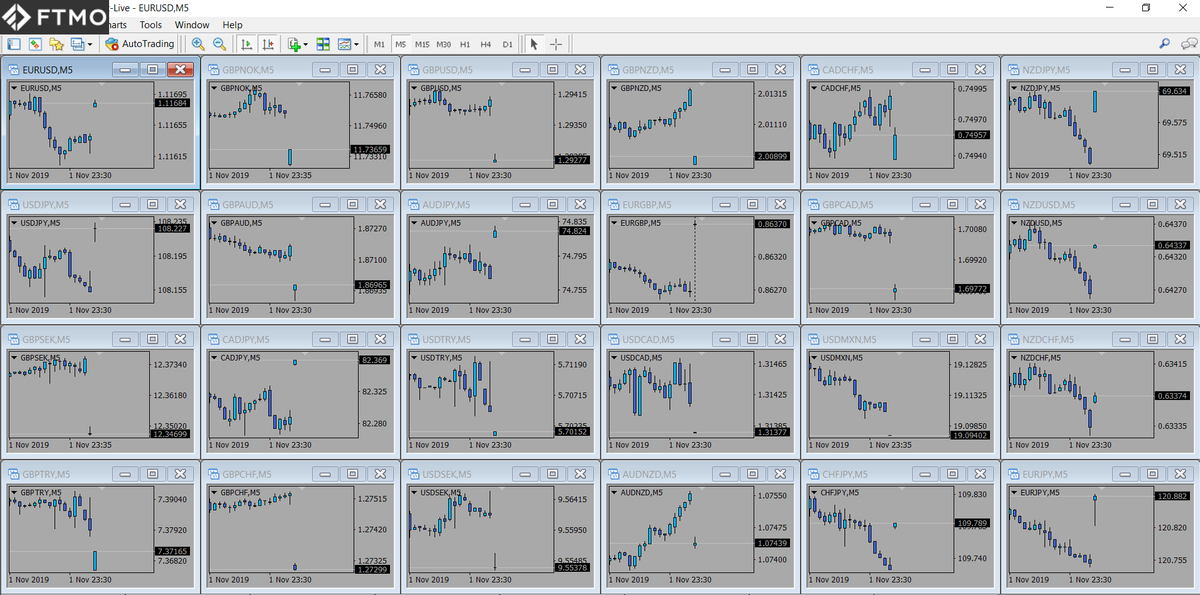
Task: Click the Indicators list plus icon
Action: 293,44
